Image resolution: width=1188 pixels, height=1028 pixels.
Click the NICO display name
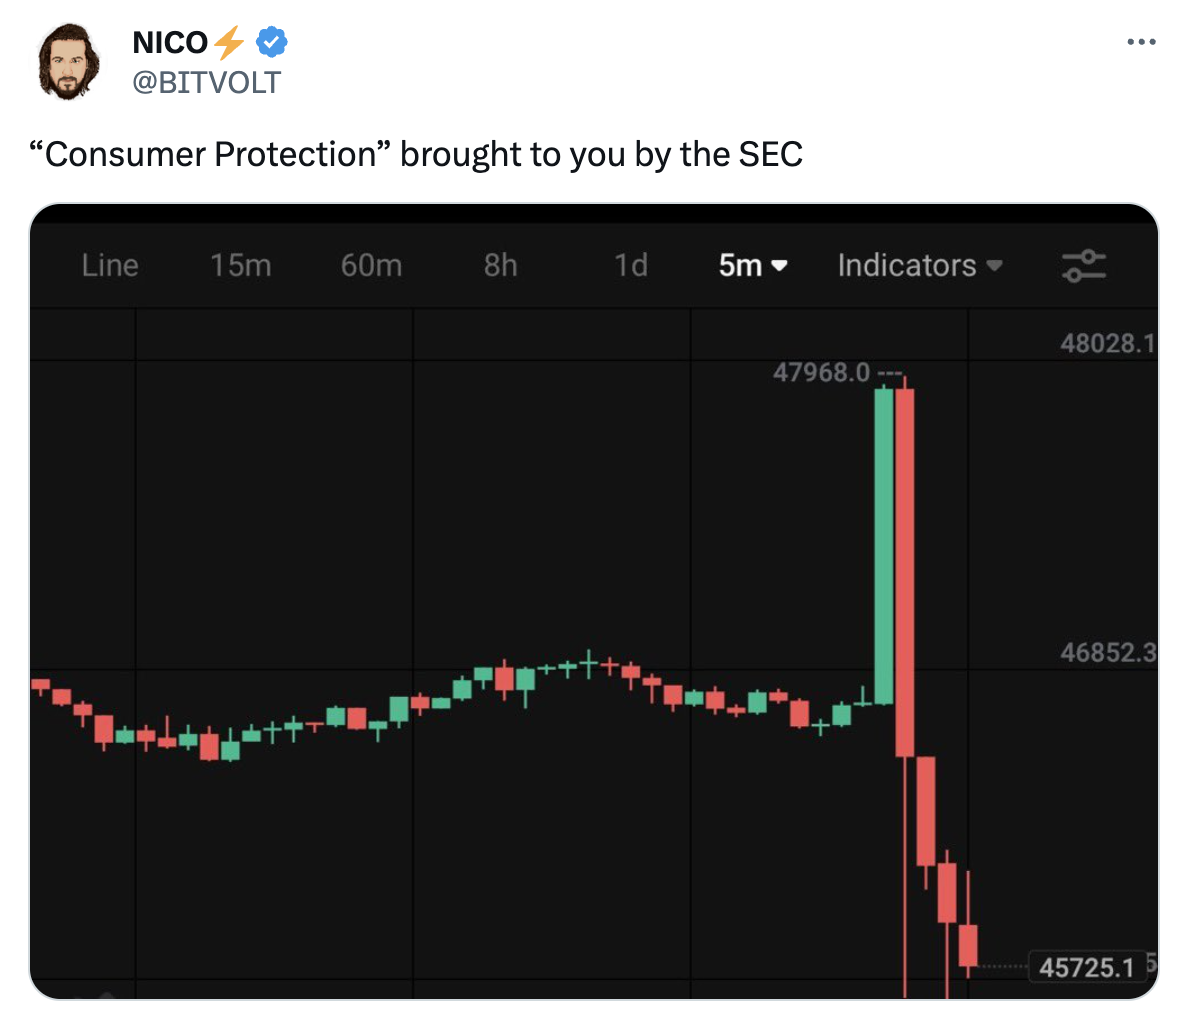(170, 43)
